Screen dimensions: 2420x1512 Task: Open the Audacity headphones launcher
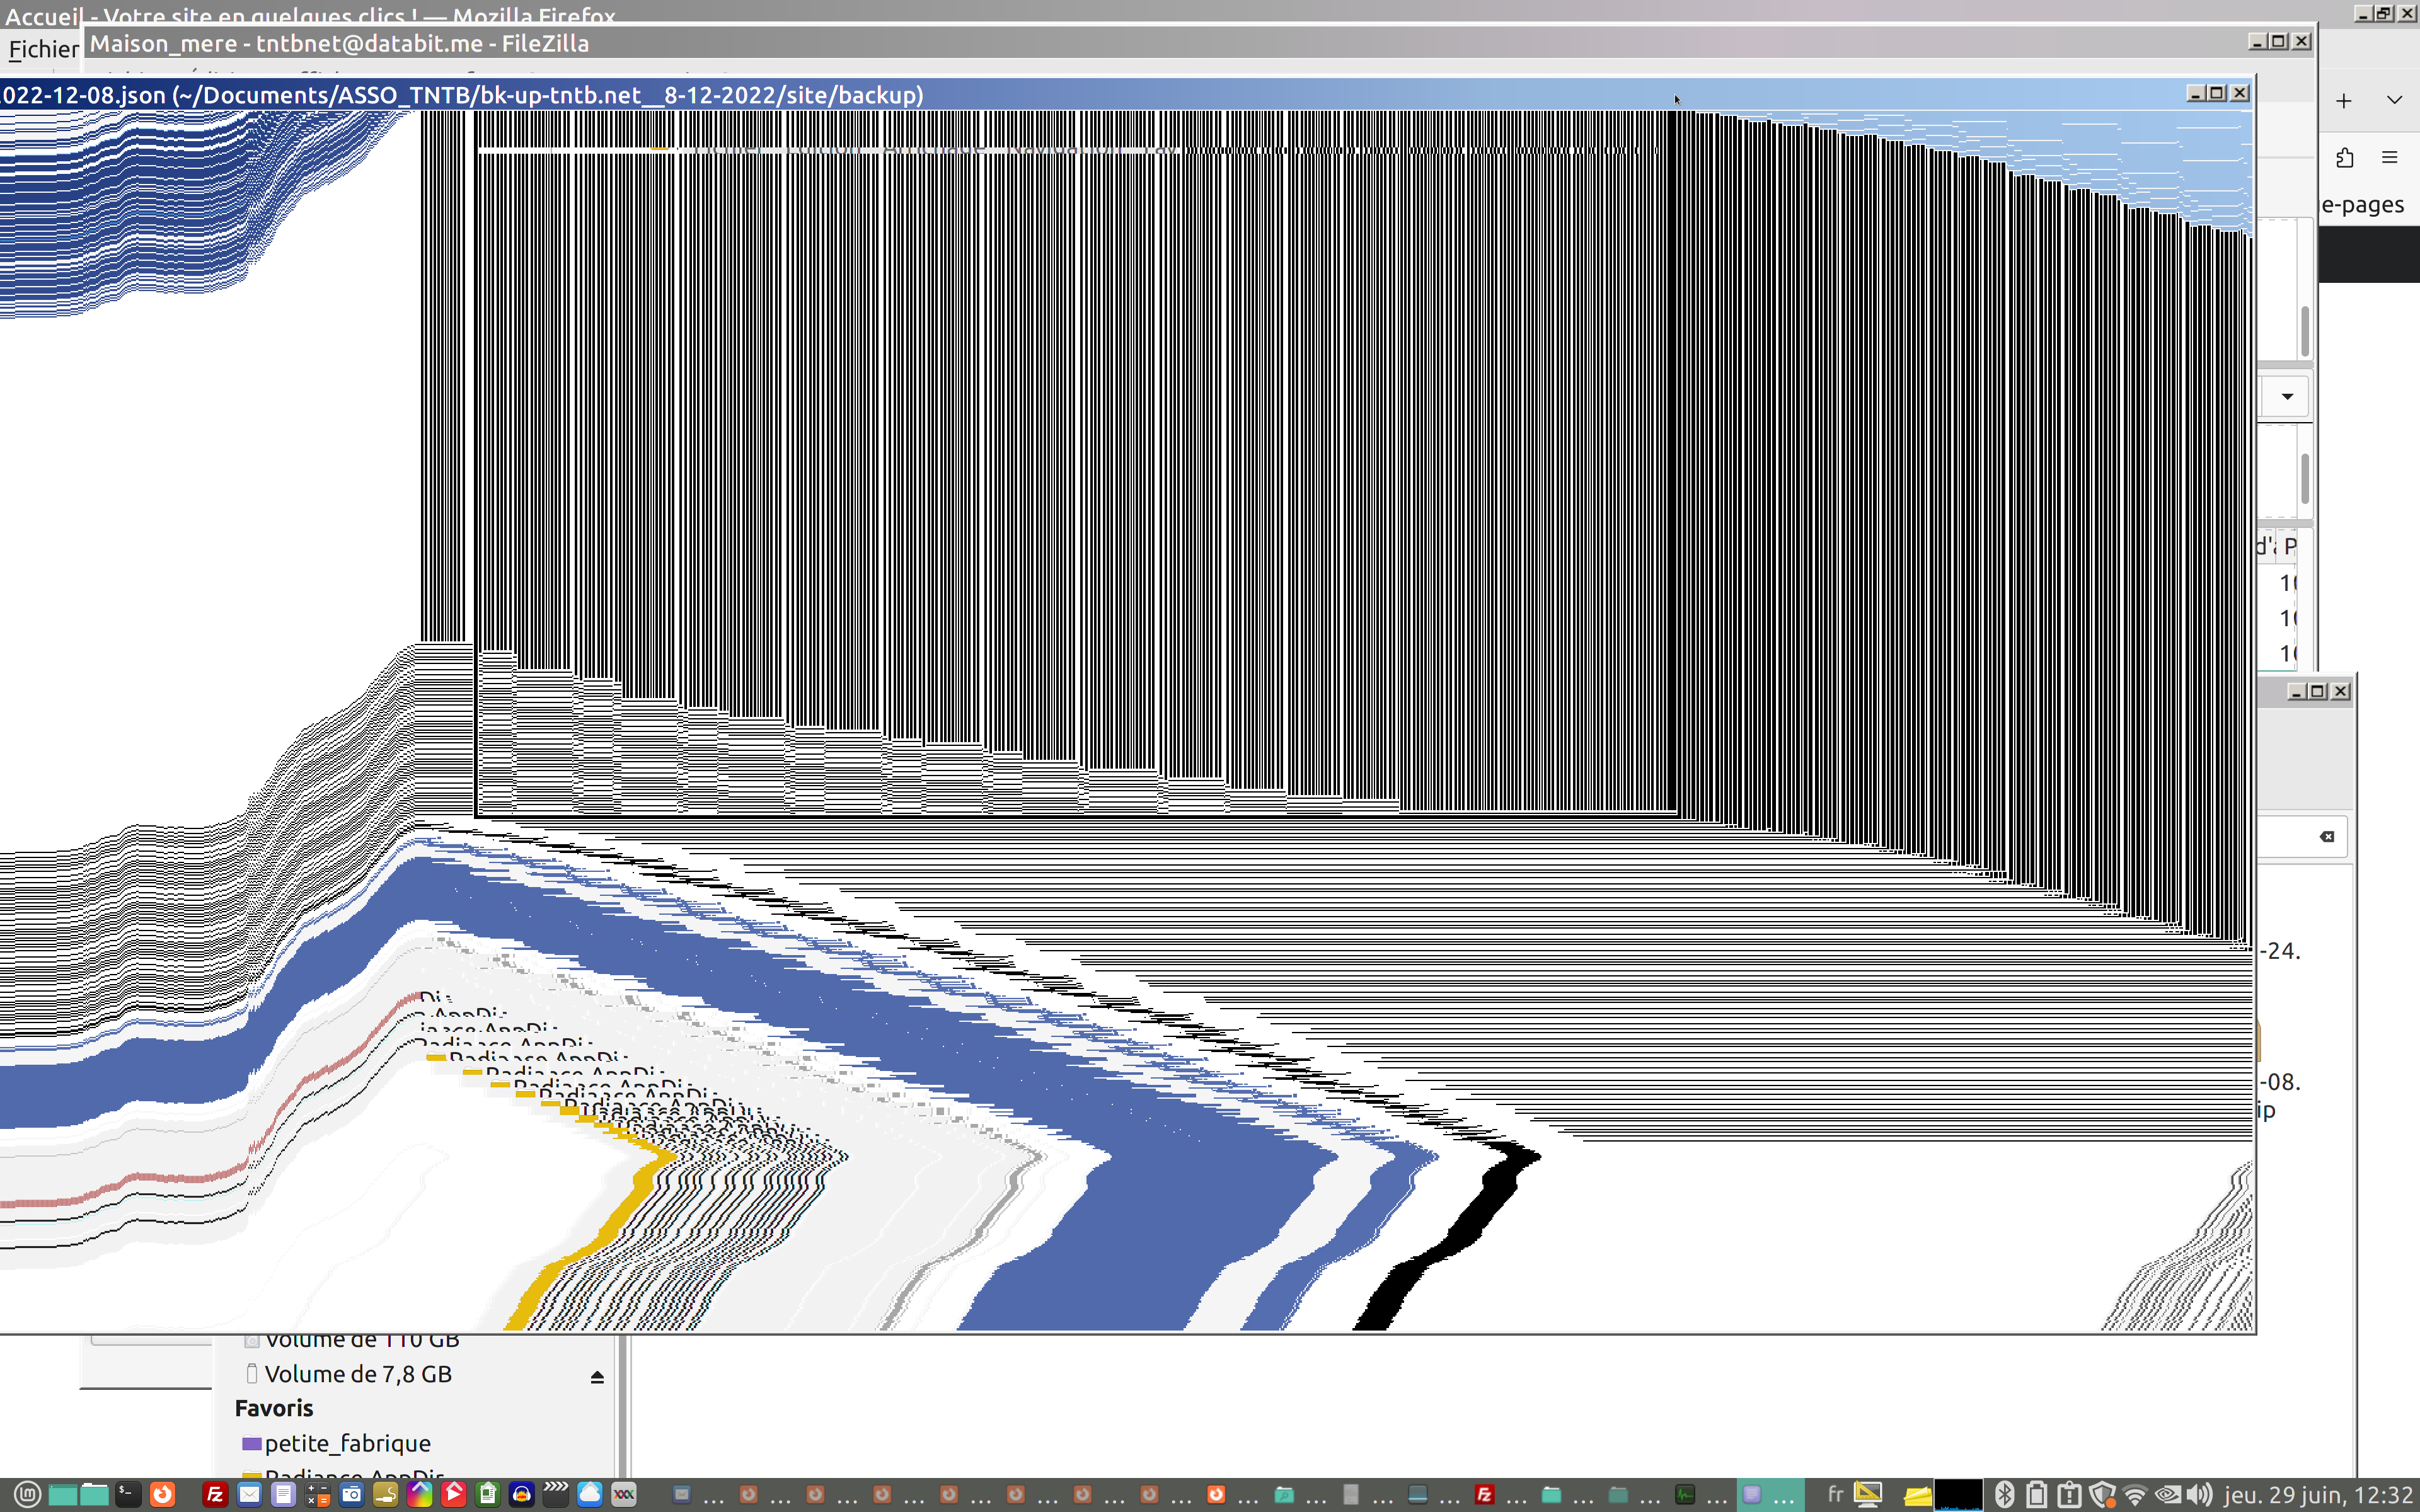(521, 1494)
